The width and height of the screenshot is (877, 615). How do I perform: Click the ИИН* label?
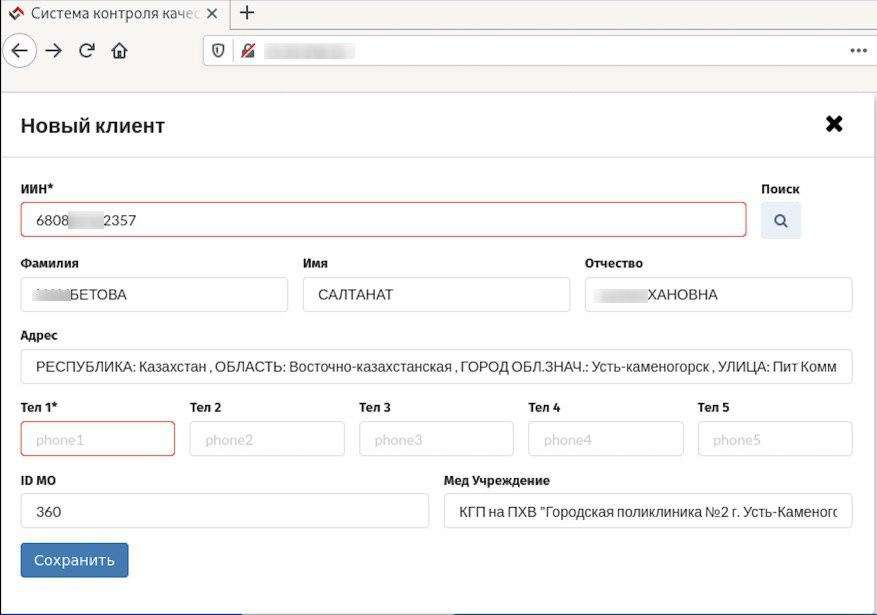(x=37, y=188)
